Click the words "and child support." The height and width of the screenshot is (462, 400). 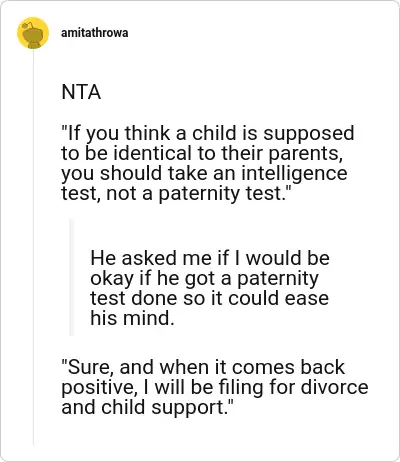[x=147, y=407]
